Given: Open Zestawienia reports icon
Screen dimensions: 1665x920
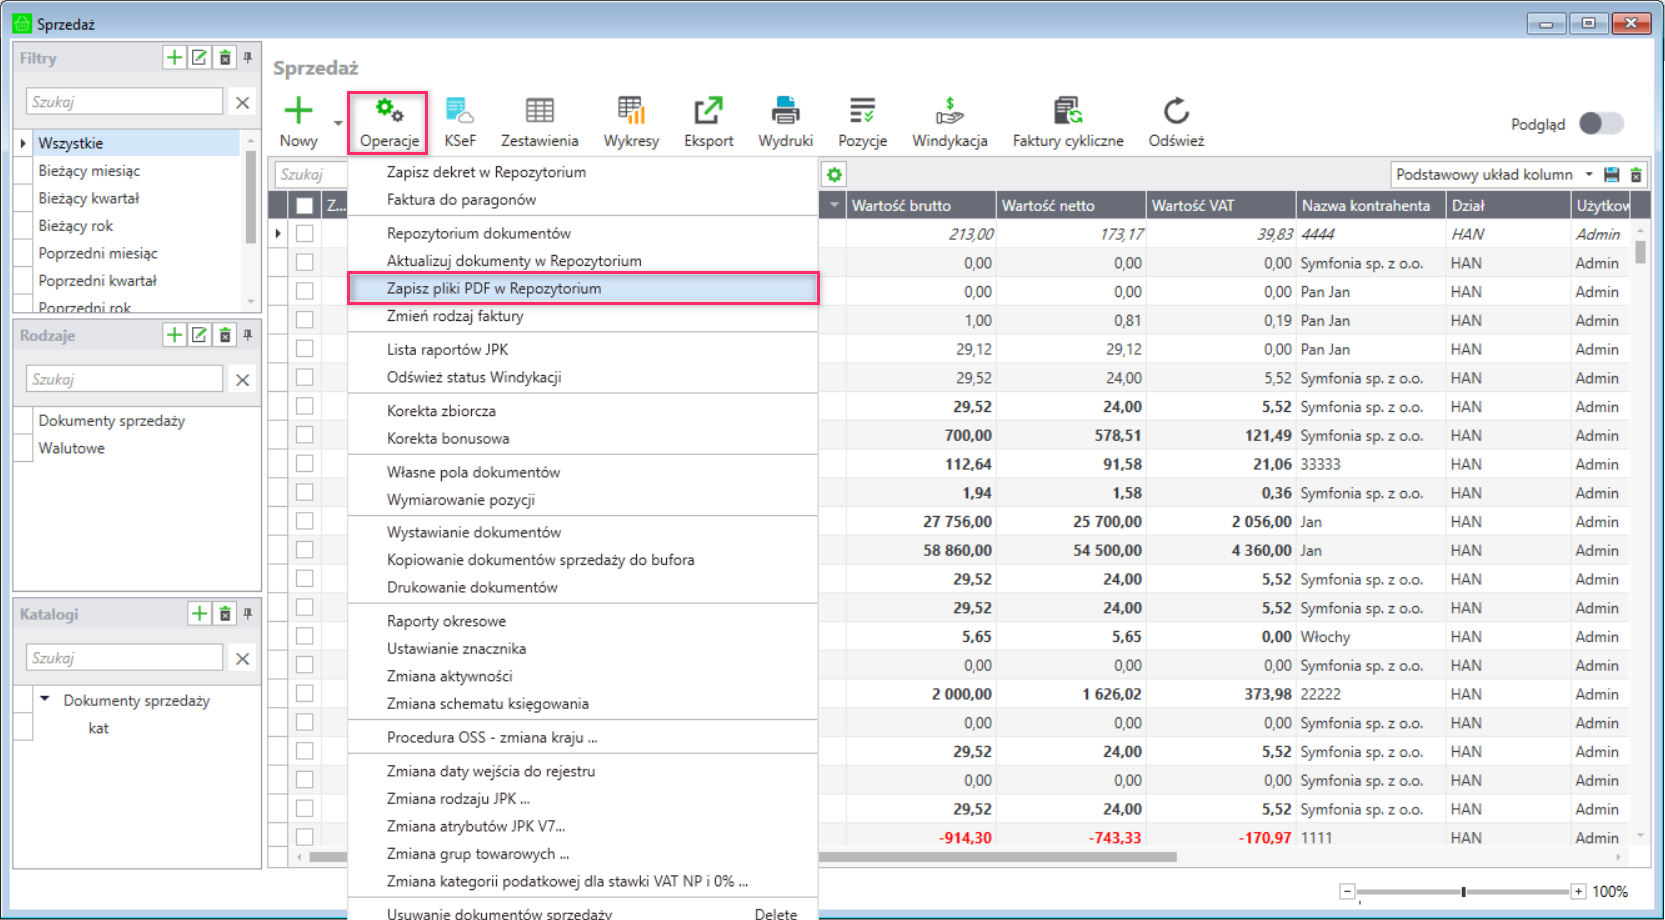Looking at the screenshot, I should [539, 122].
